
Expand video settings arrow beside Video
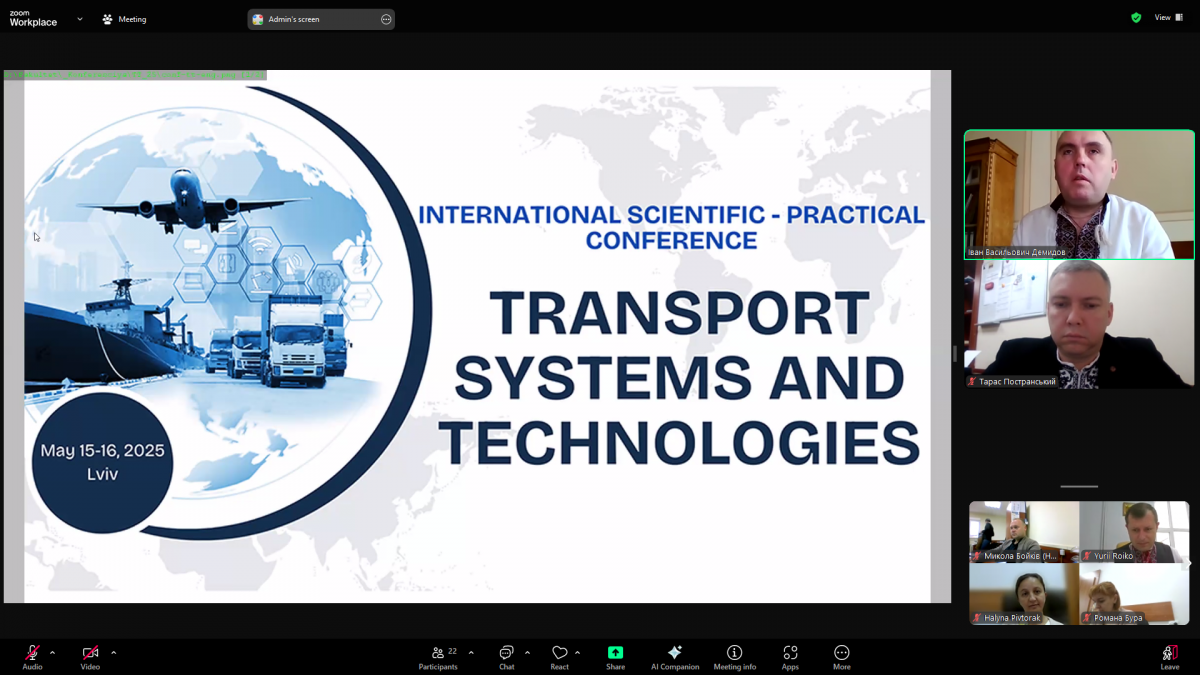pyautogui.click(x=113, y=653)
